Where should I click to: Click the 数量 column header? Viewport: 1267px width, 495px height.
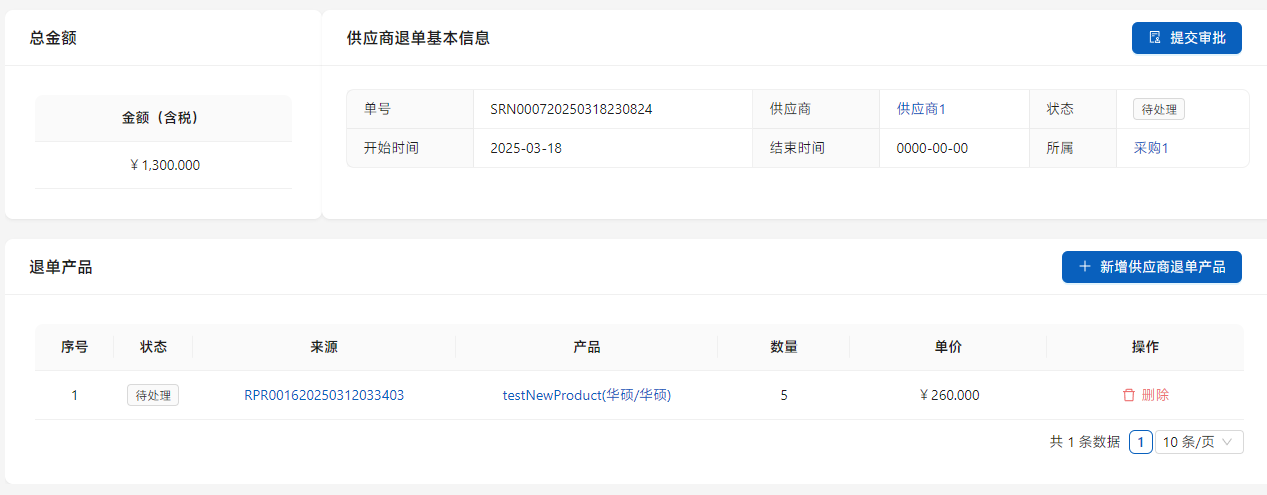[783, 347]
